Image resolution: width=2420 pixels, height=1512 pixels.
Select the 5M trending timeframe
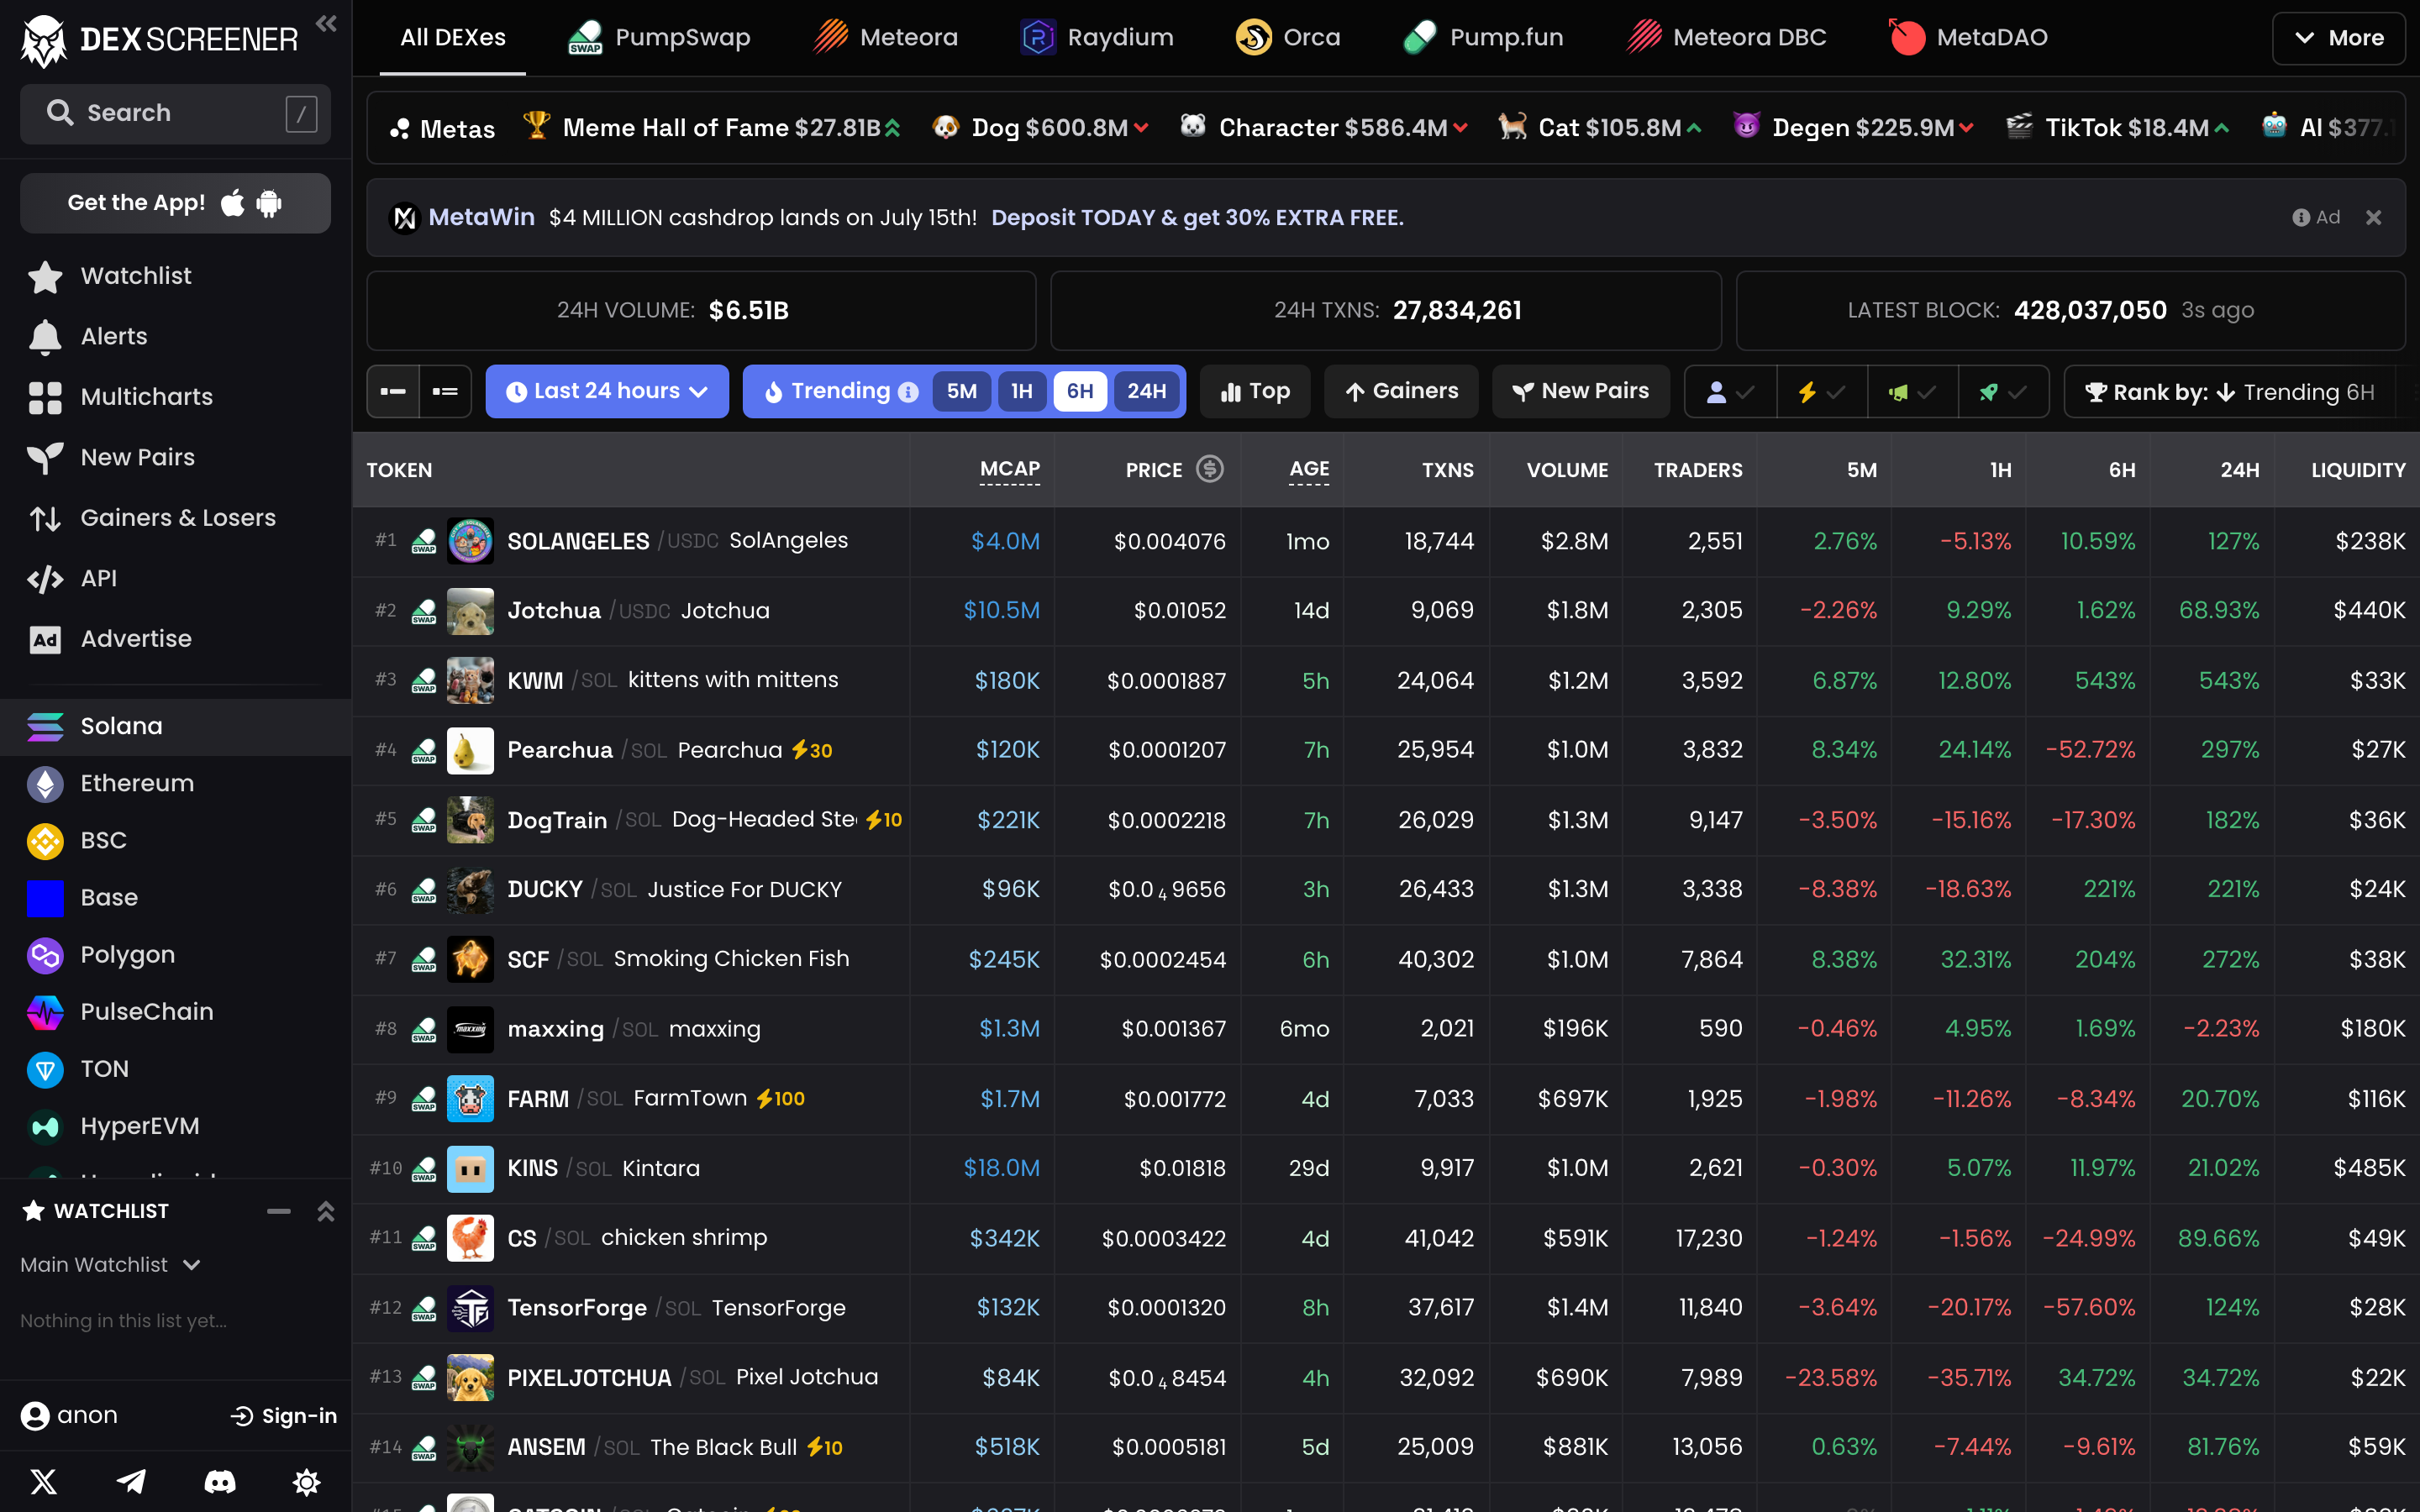[961, 392]
